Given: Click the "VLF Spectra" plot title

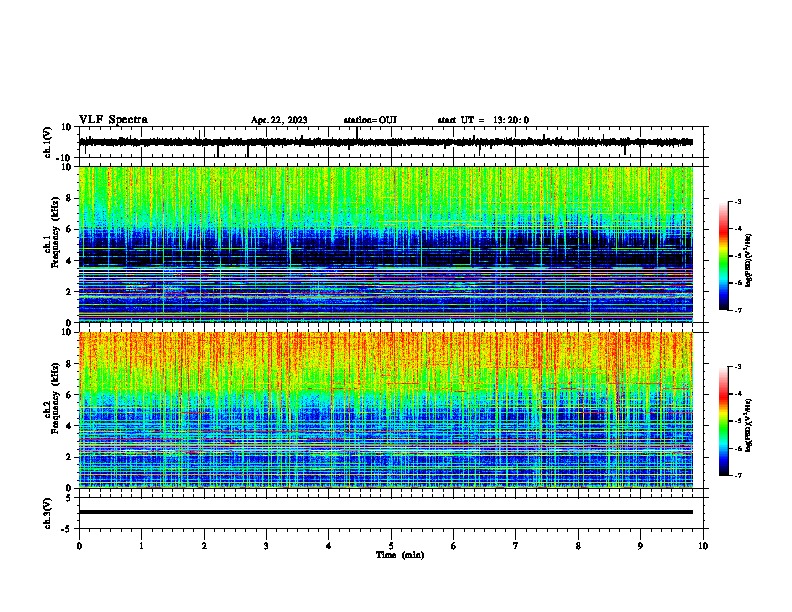Looking at the screenshot, I should pyautogui.click(x=113, y=120).
